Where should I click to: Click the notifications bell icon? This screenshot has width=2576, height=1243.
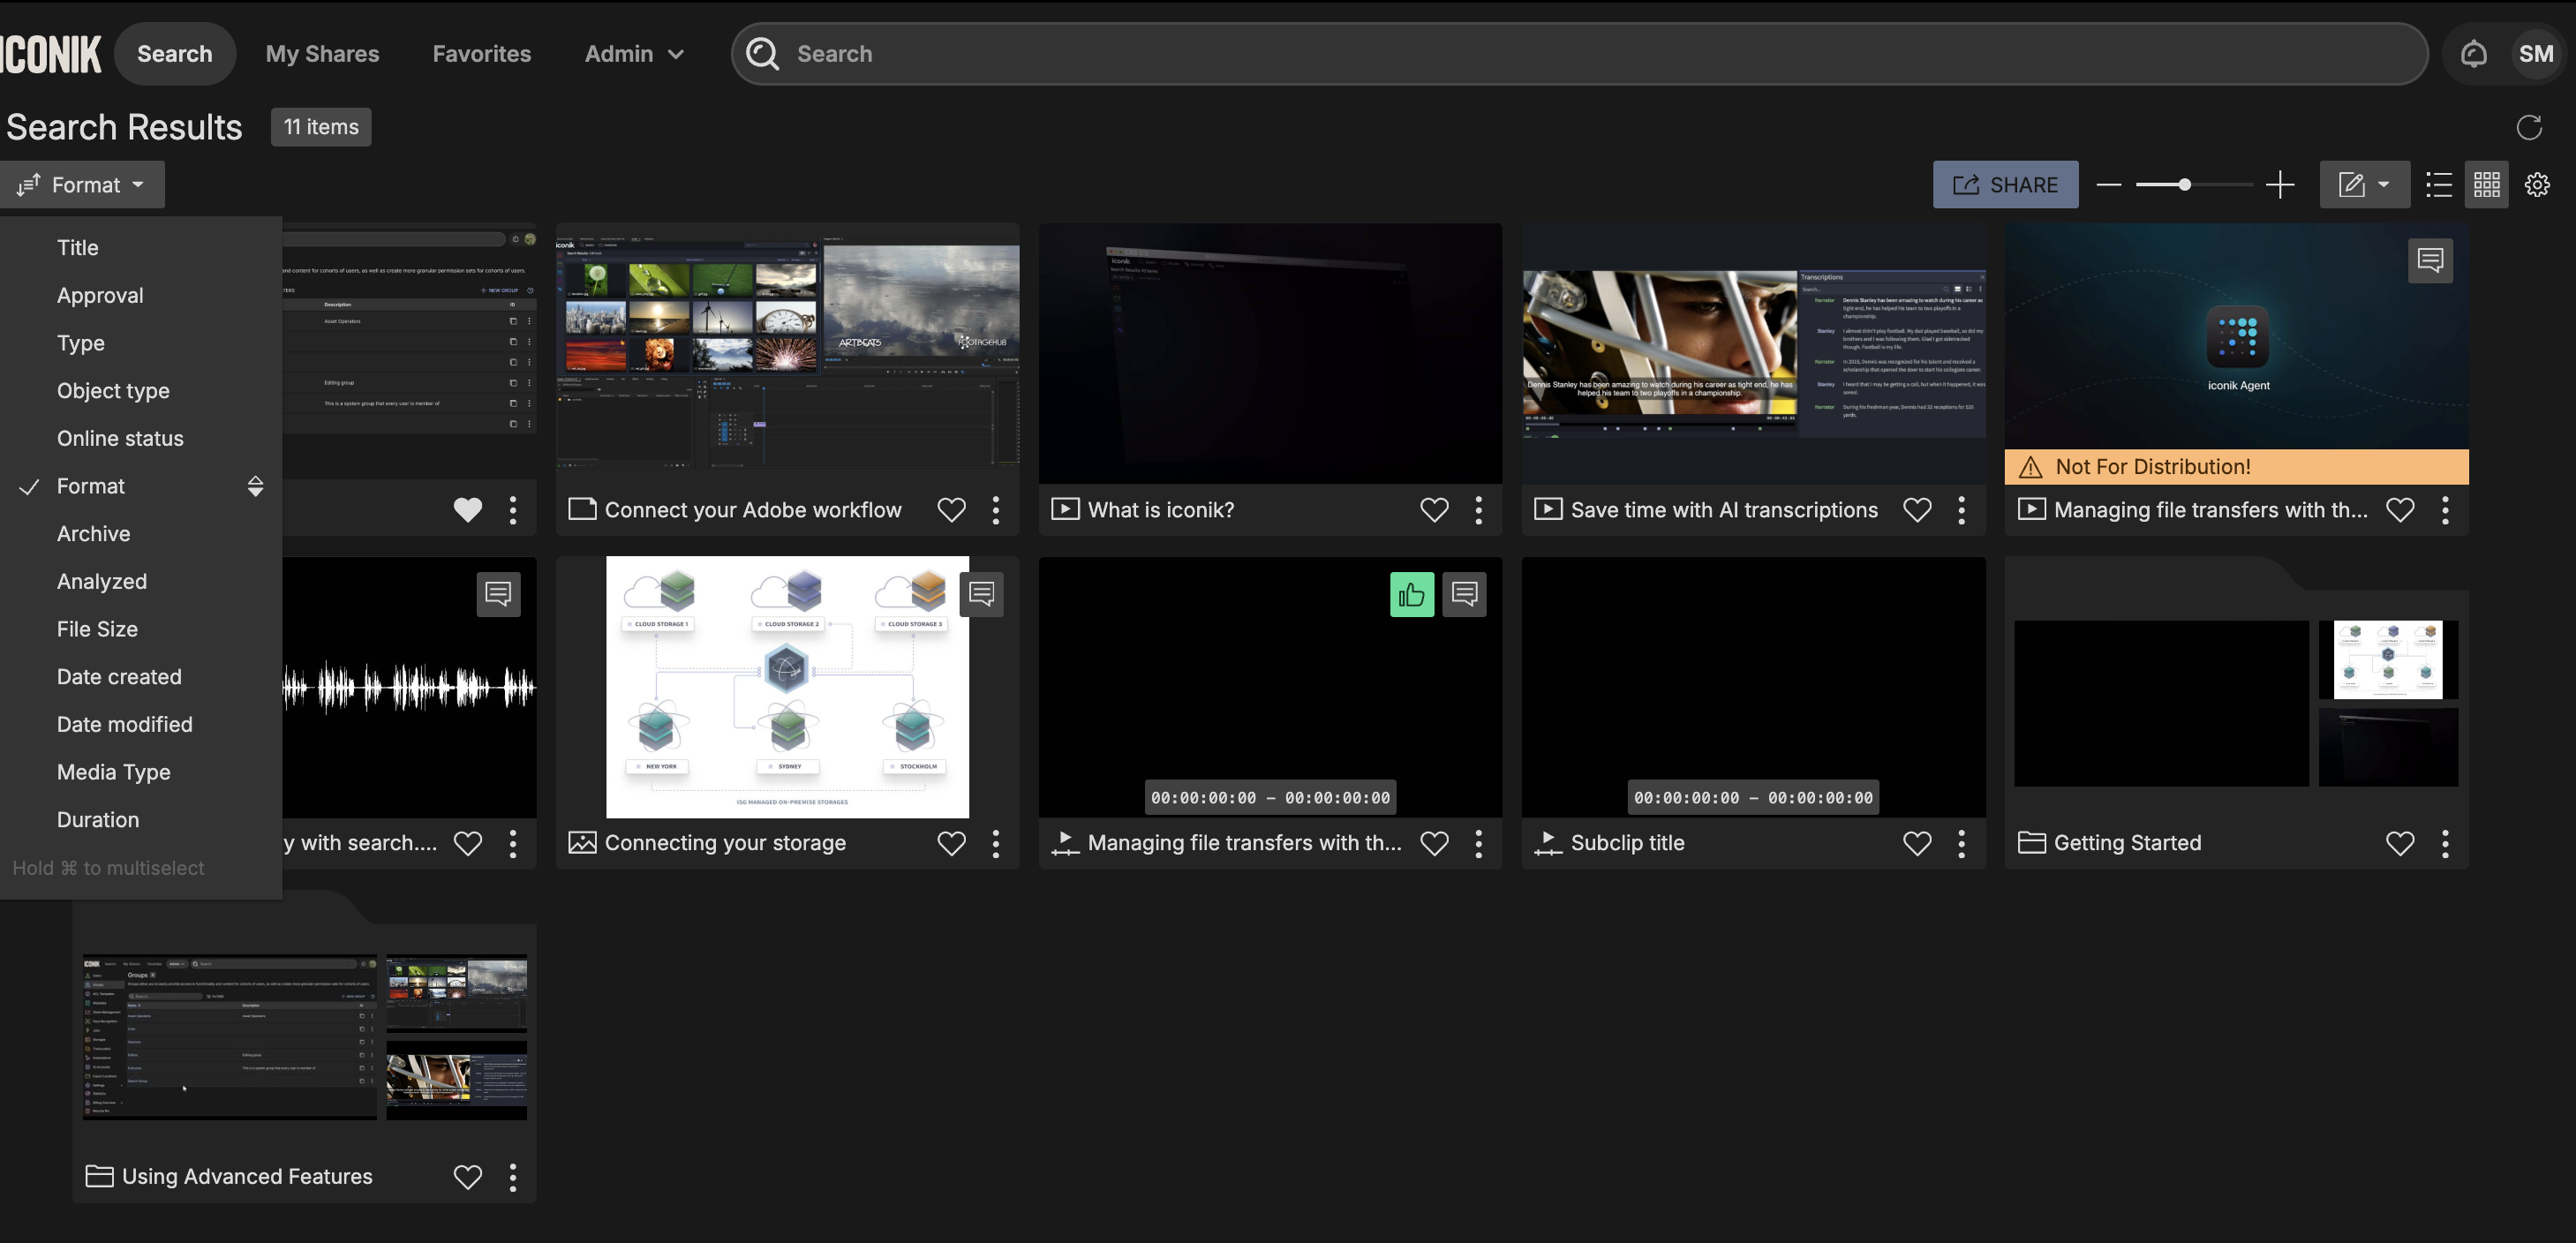click(x=2473, y=54)
